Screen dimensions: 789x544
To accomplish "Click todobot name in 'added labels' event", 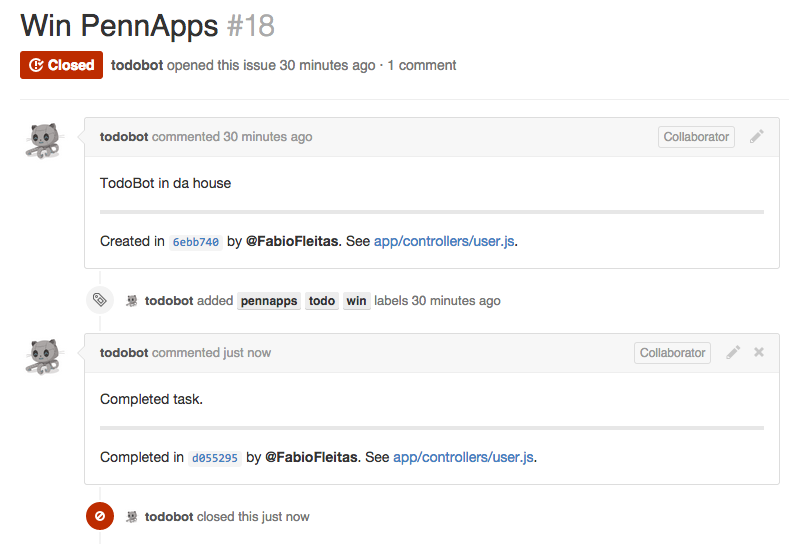I will point(169,300).
